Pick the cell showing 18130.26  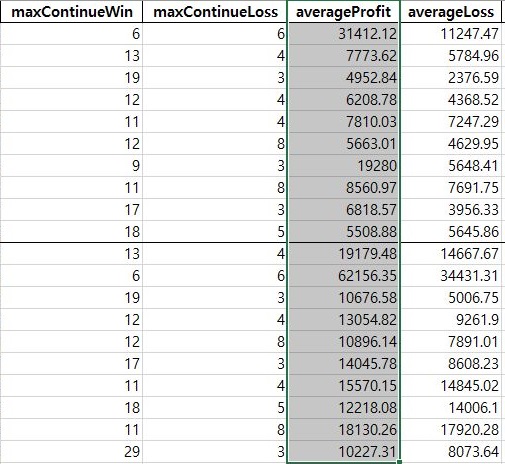[343, 430]
